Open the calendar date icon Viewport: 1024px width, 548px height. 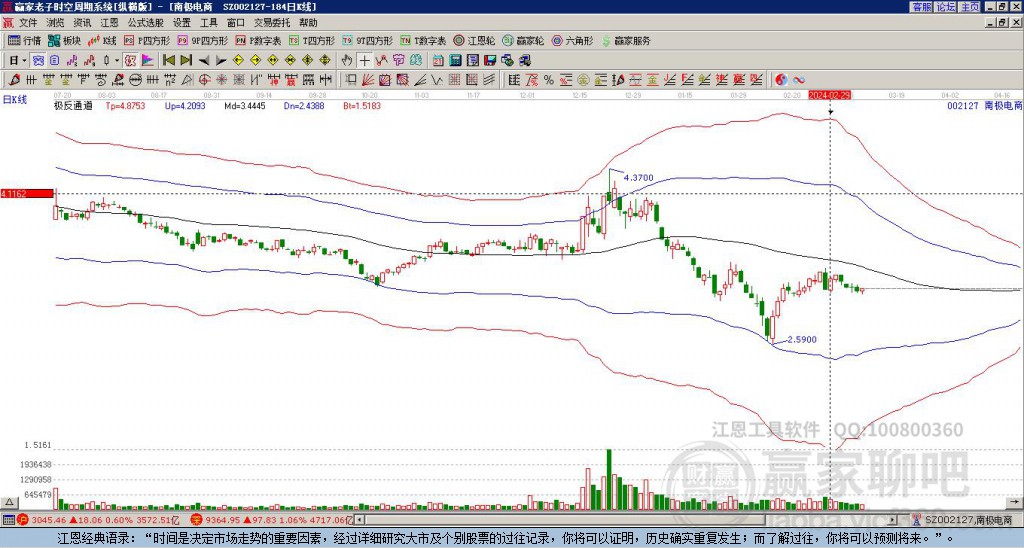tap(438, 60)
